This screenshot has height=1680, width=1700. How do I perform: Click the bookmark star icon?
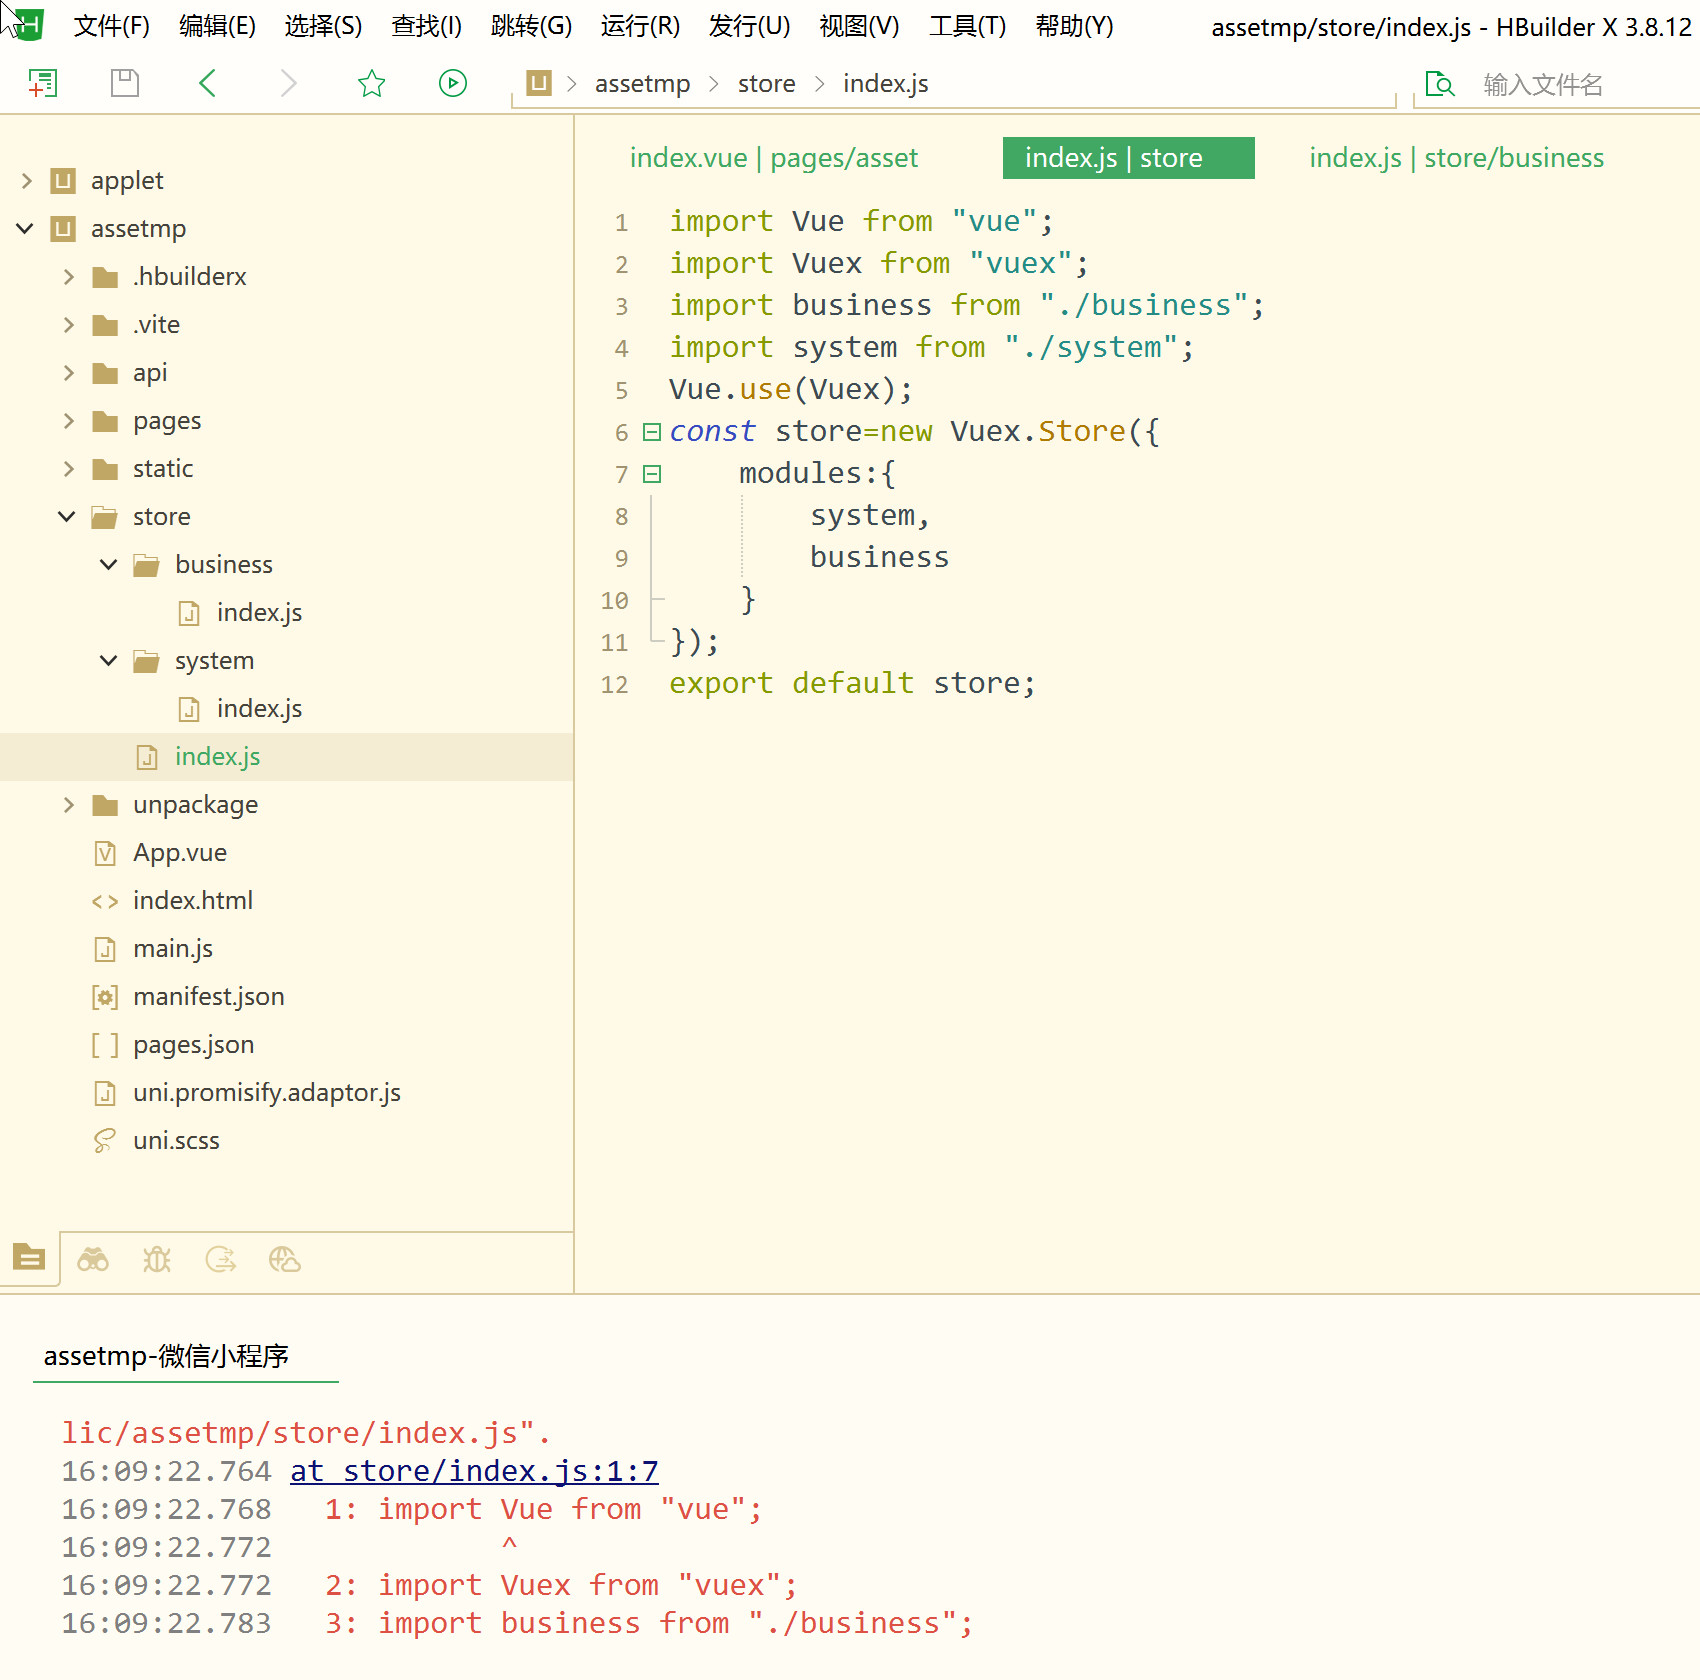click(x=371, y=83)
